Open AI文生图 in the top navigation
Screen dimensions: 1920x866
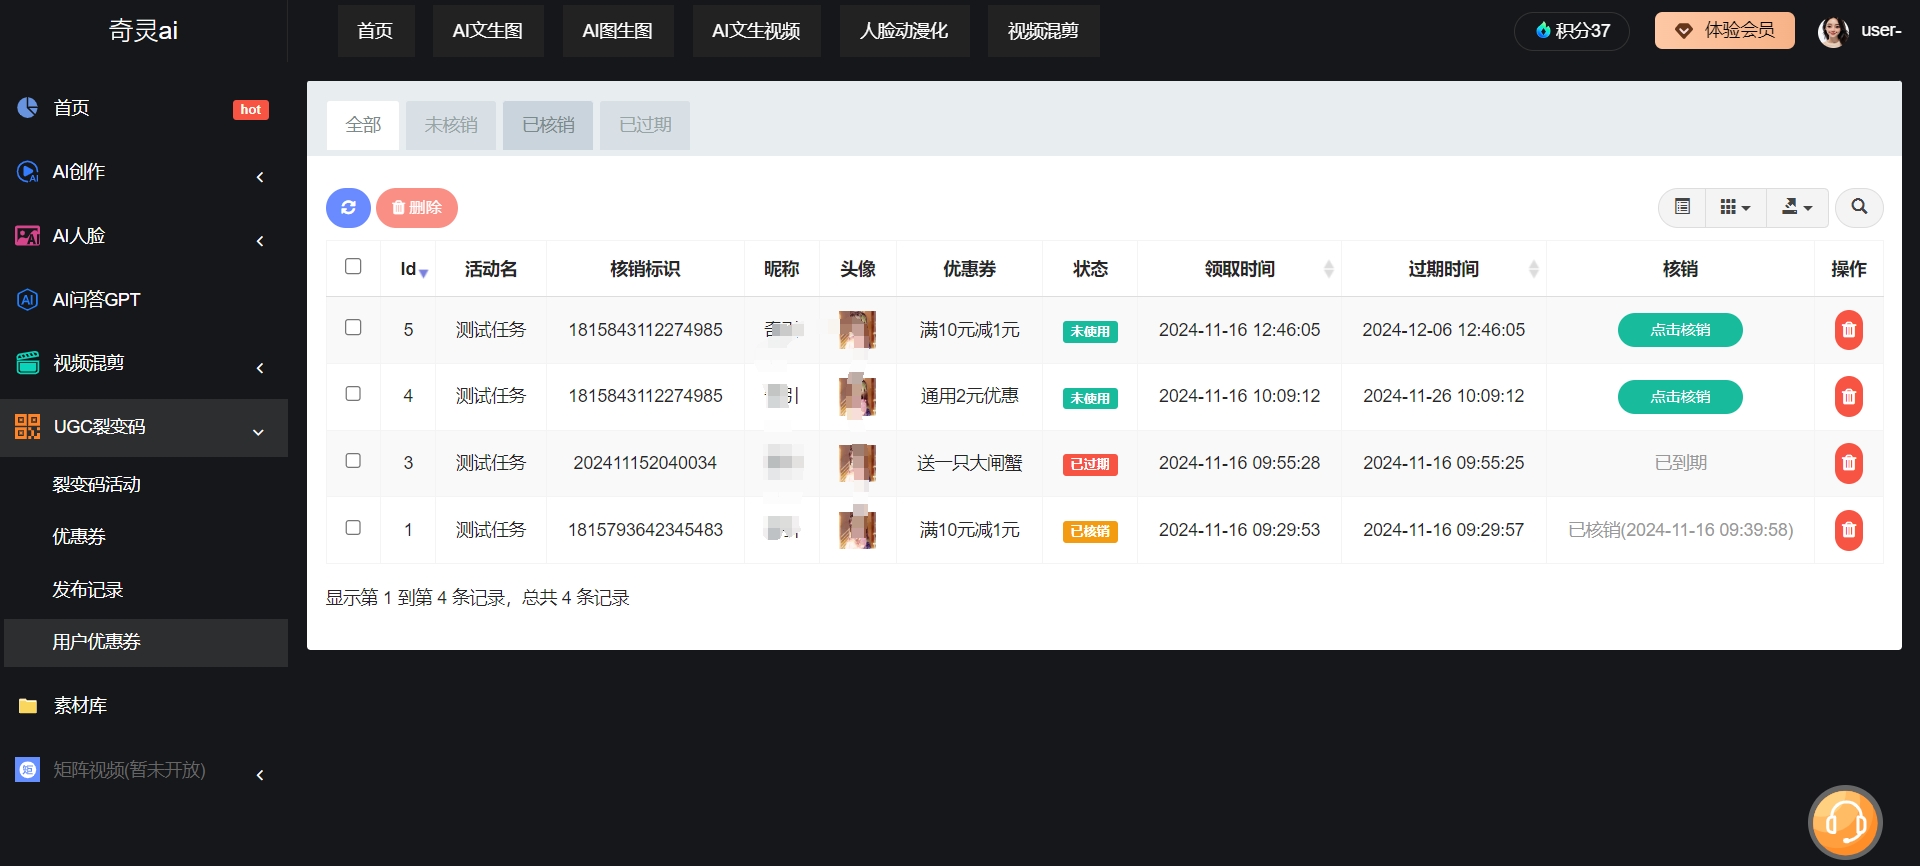click(x=488, y=31)
